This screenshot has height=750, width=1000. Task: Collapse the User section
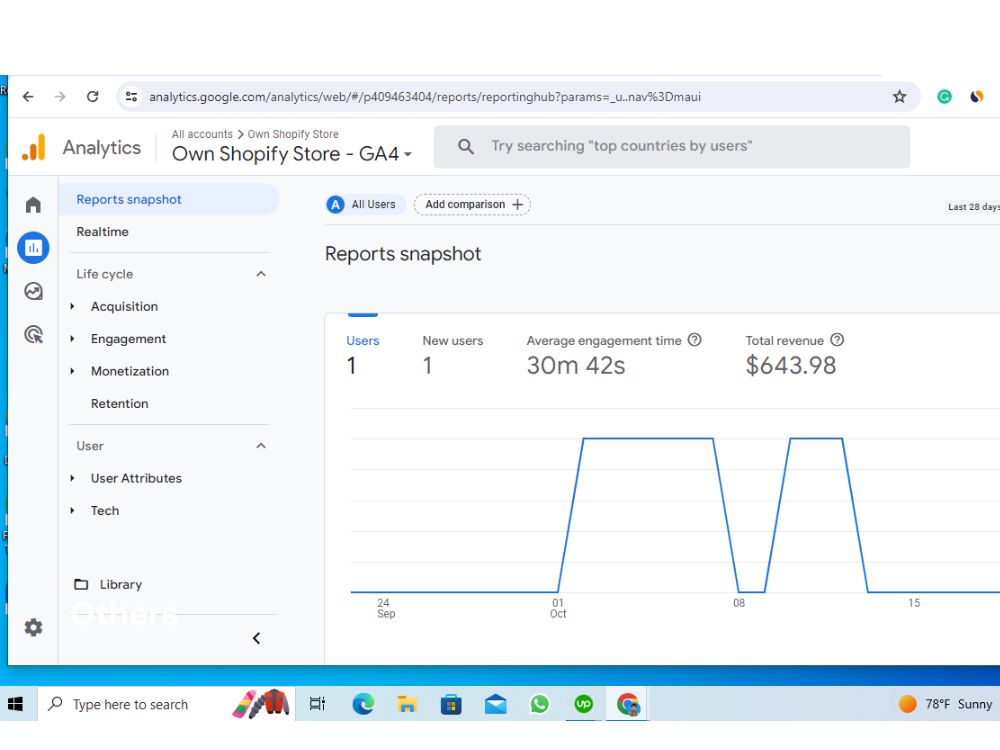(261, 446)
